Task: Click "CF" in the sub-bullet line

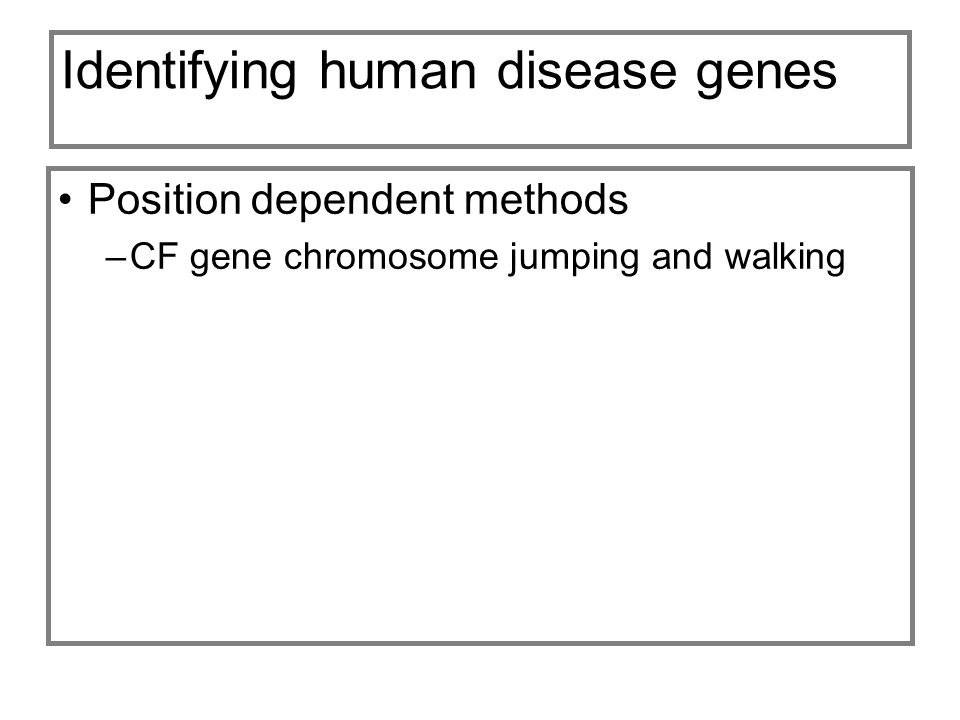Action: 154,256
